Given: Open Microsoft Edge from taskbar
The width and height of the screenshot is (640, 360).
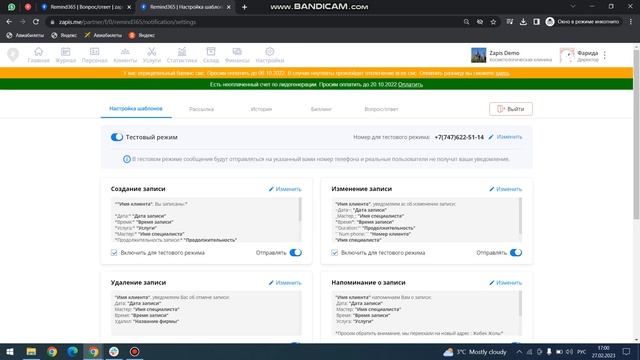Looking at the screenshot, I should [73, 351].
